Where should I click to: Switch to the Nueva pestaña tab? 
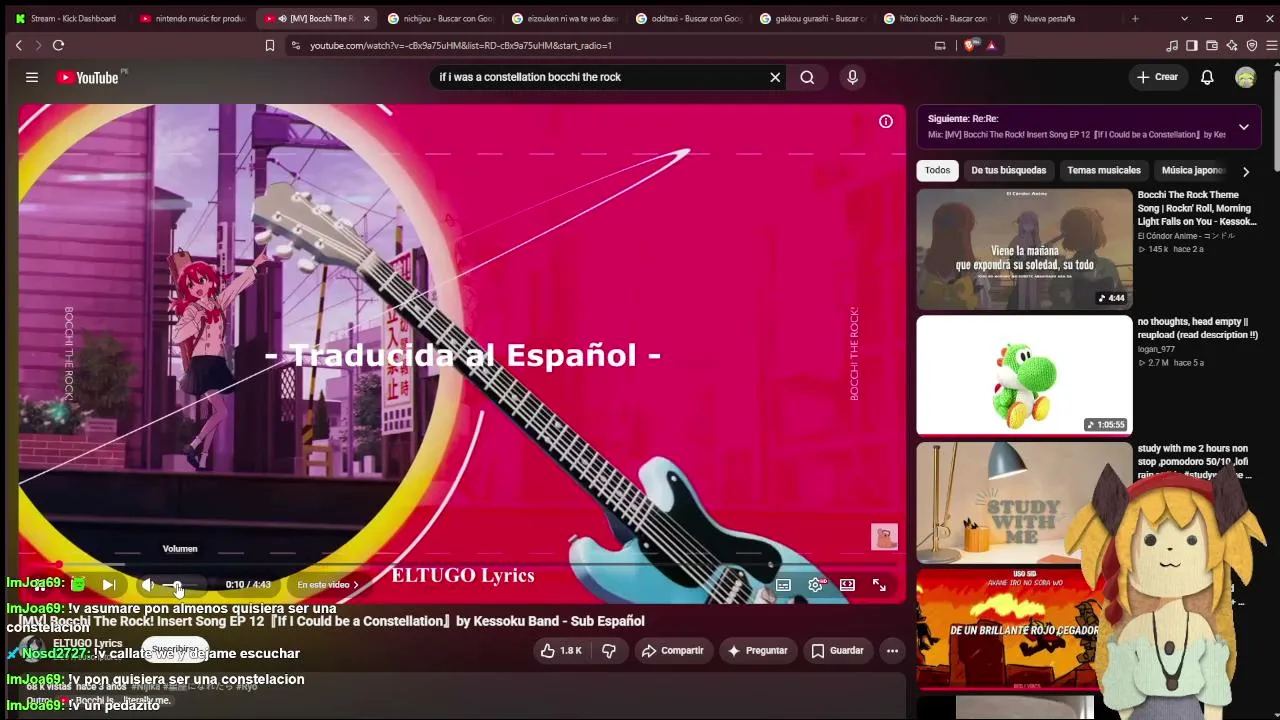(1060, 18)
